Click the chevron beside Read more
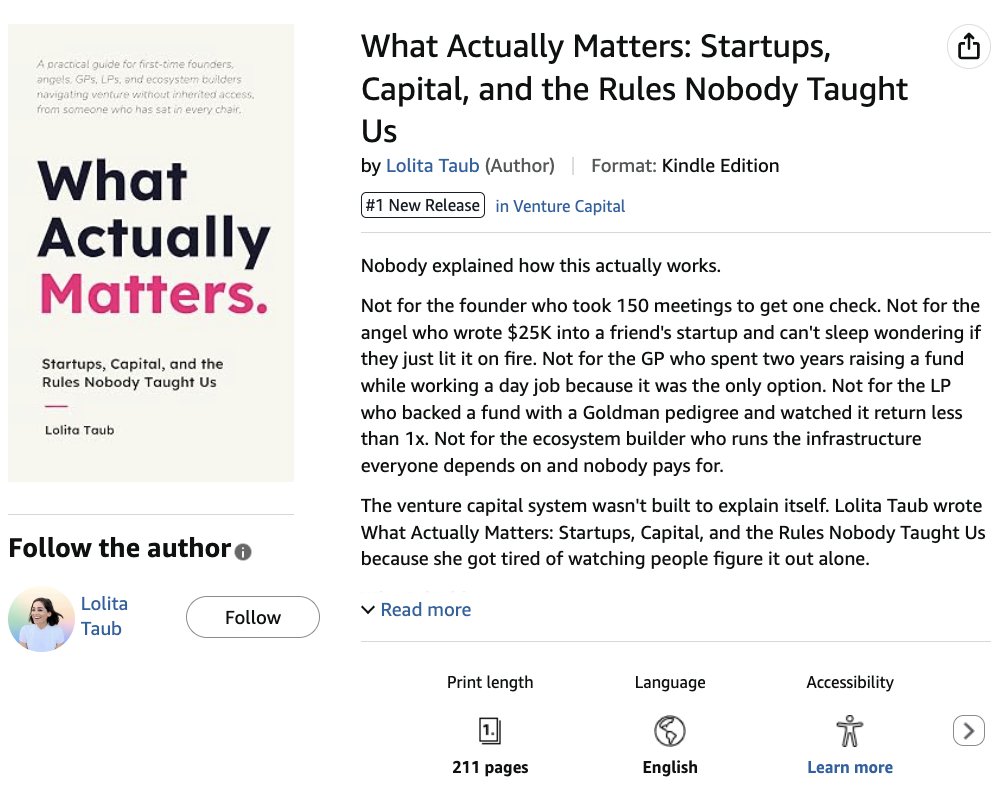The height and width of the screenshot is (798, 1000). point(368,610)
